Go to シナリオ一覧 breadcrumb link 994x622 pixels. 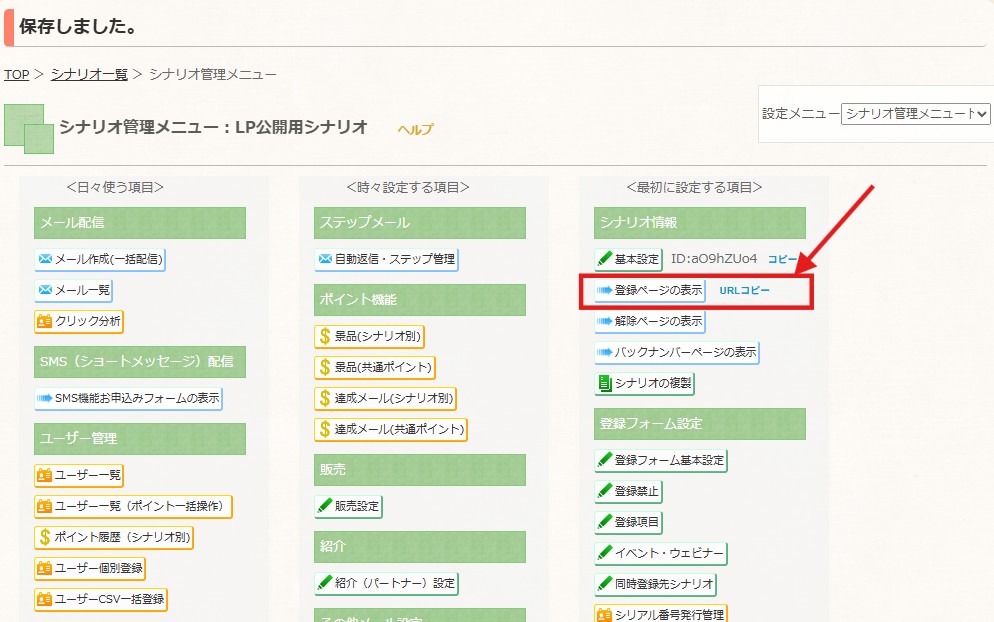click(x=89, y=74)
